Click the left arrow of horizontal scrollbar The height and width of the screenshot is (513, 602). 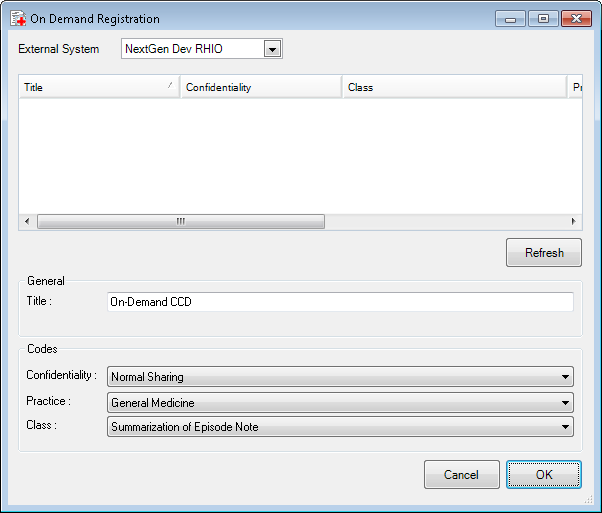pyautogui.click(x=27, y=222)
